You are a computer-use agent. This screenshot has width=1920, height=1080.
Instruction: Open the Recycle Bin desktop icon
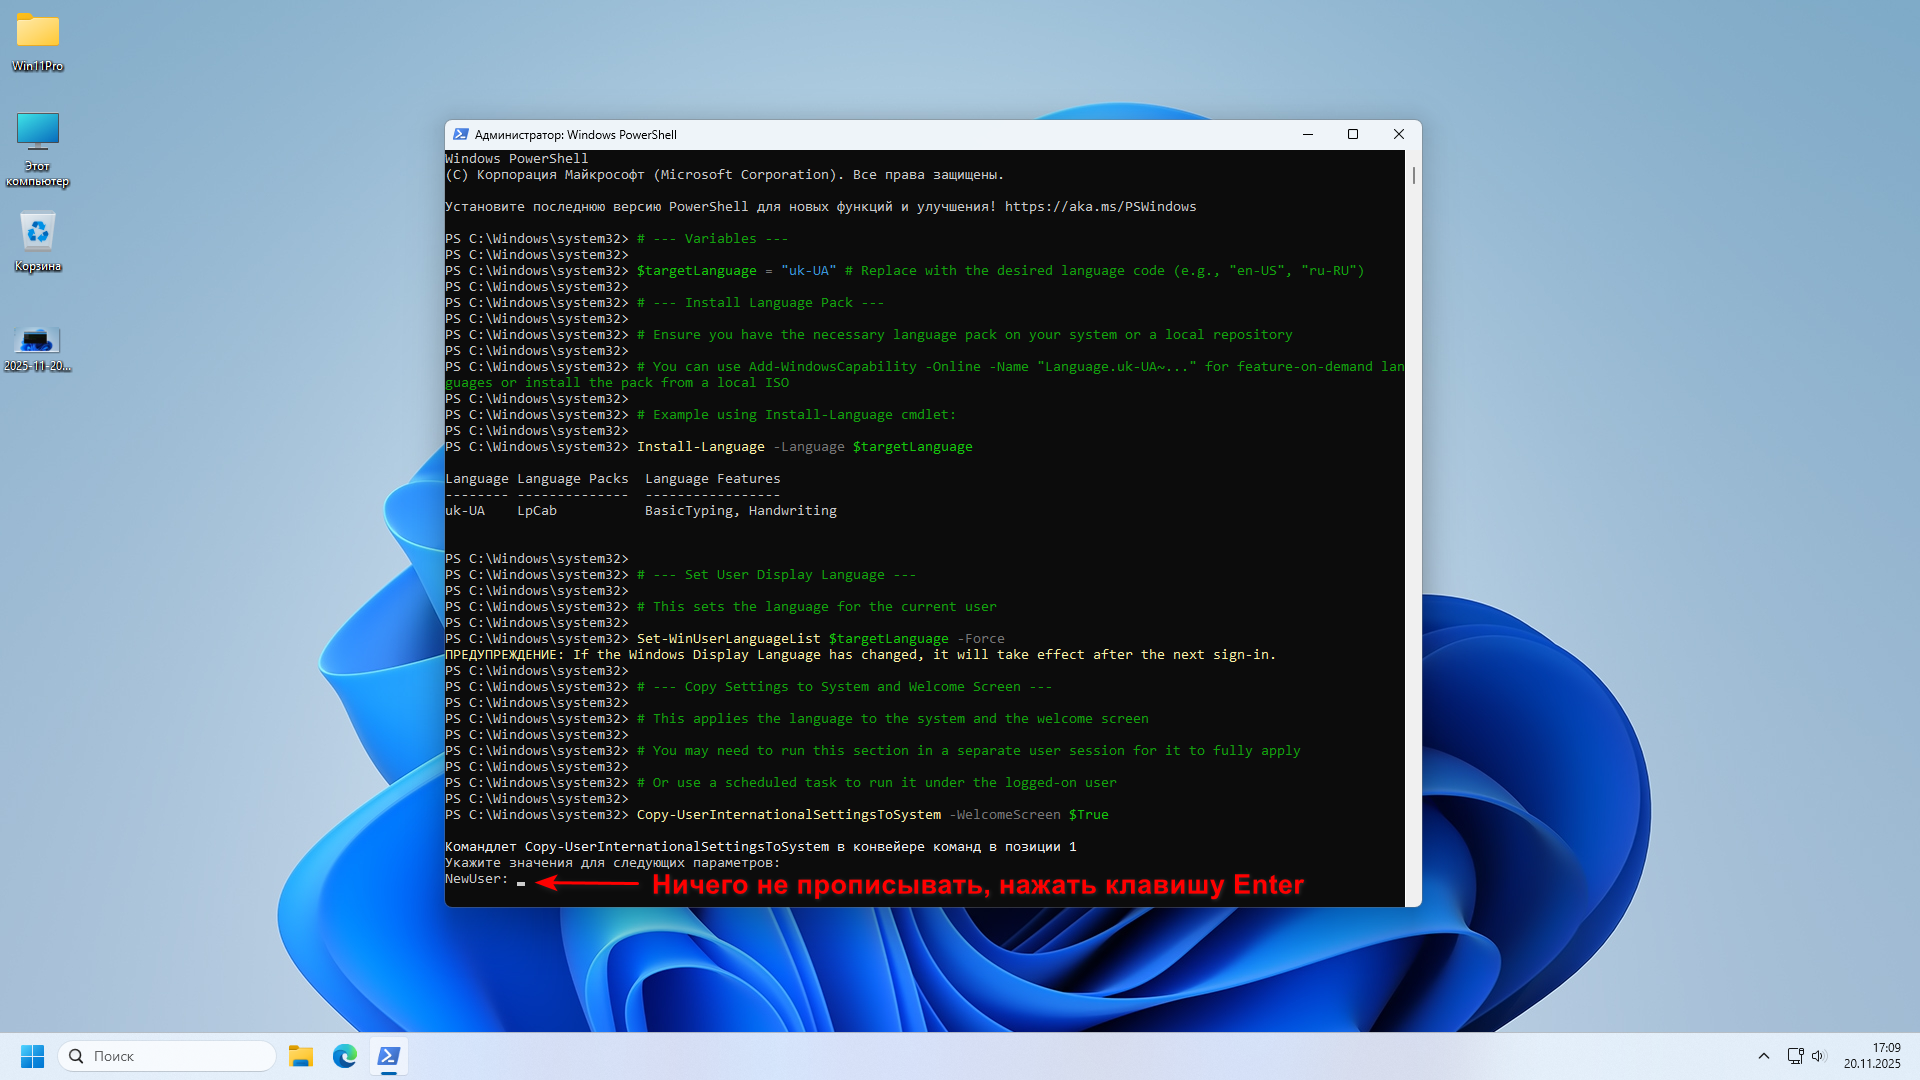click(x=38, y=233)
